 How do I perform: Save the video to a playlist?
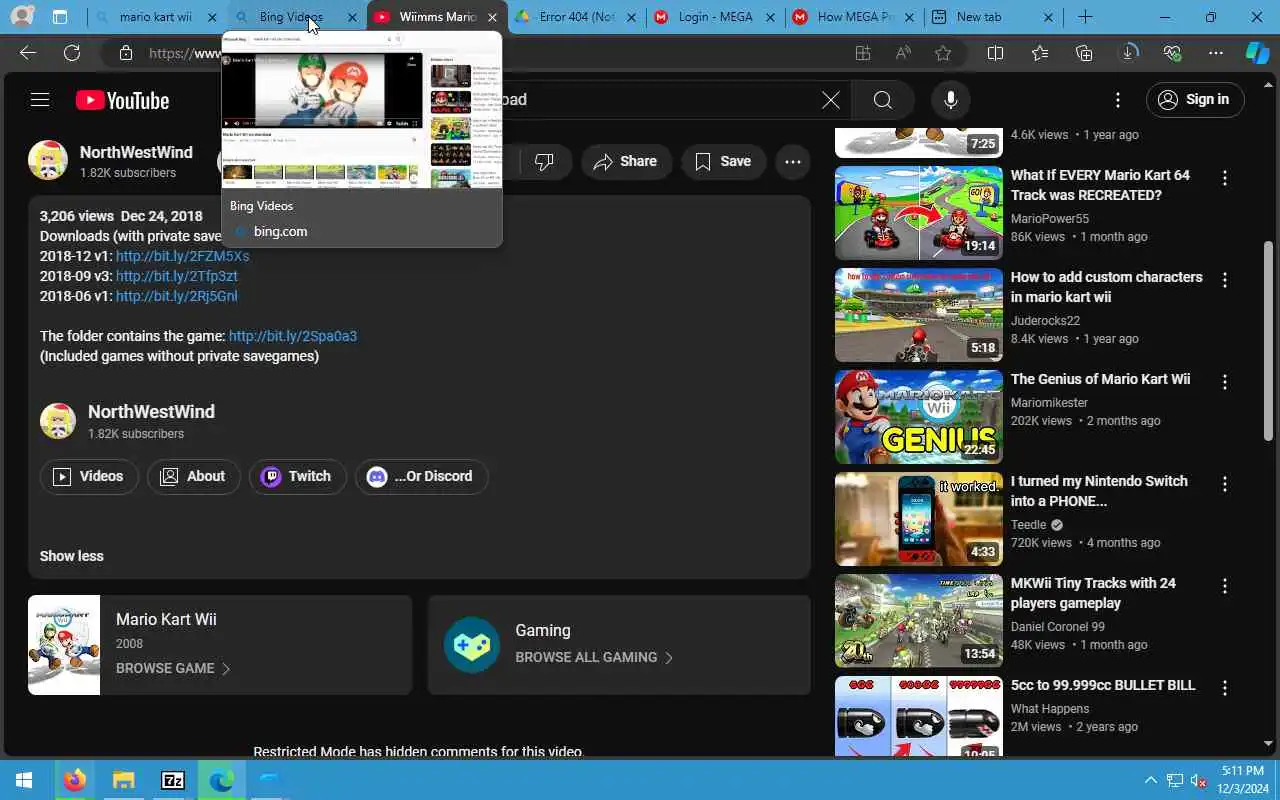point(723,161)
